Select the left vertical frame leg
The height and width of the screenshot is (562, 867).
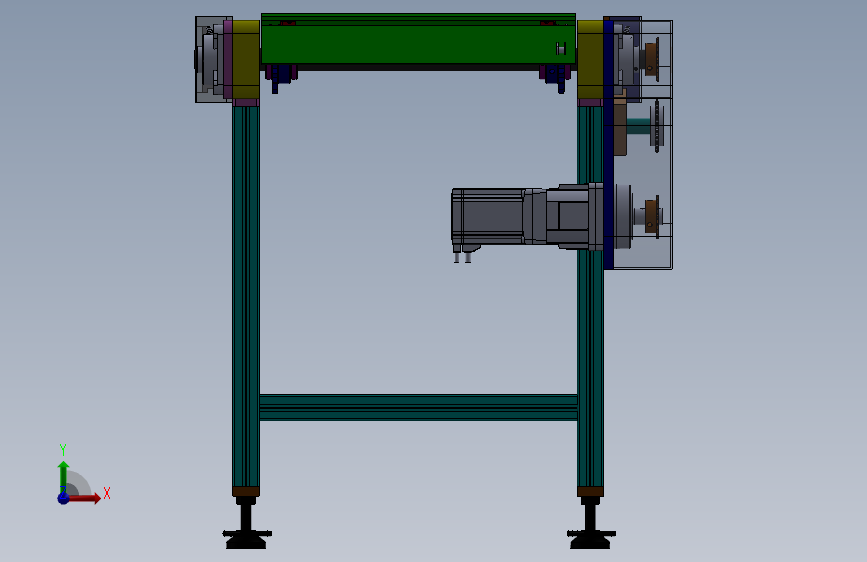[246, 297]
